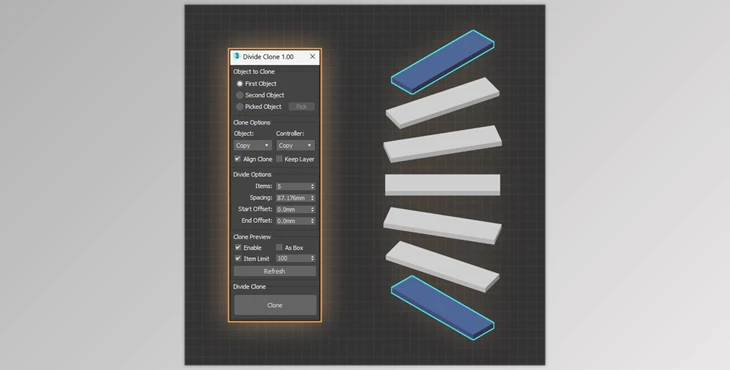This screenshot has width=730, height=370.
Task: Click the large Clone button
Action: coord(275,305)
